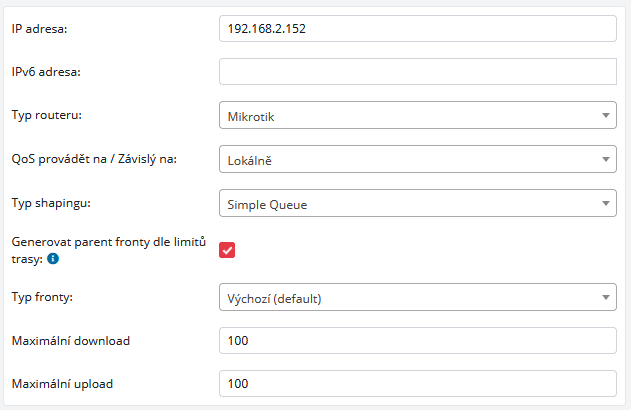Click the 'Typ shapingu:' label

click(51, 204)
